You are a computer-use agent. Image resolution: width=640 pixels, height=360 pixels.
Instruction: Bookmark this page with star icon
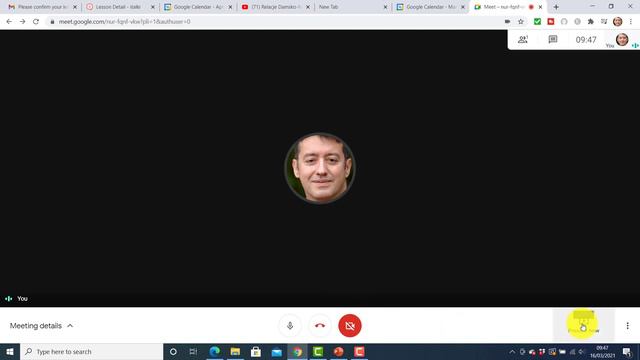[x=521, y=22]
